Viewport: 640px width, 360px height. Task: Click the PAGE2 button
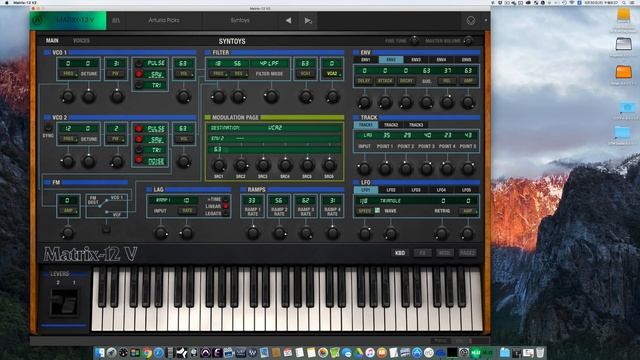coord(467,253)
